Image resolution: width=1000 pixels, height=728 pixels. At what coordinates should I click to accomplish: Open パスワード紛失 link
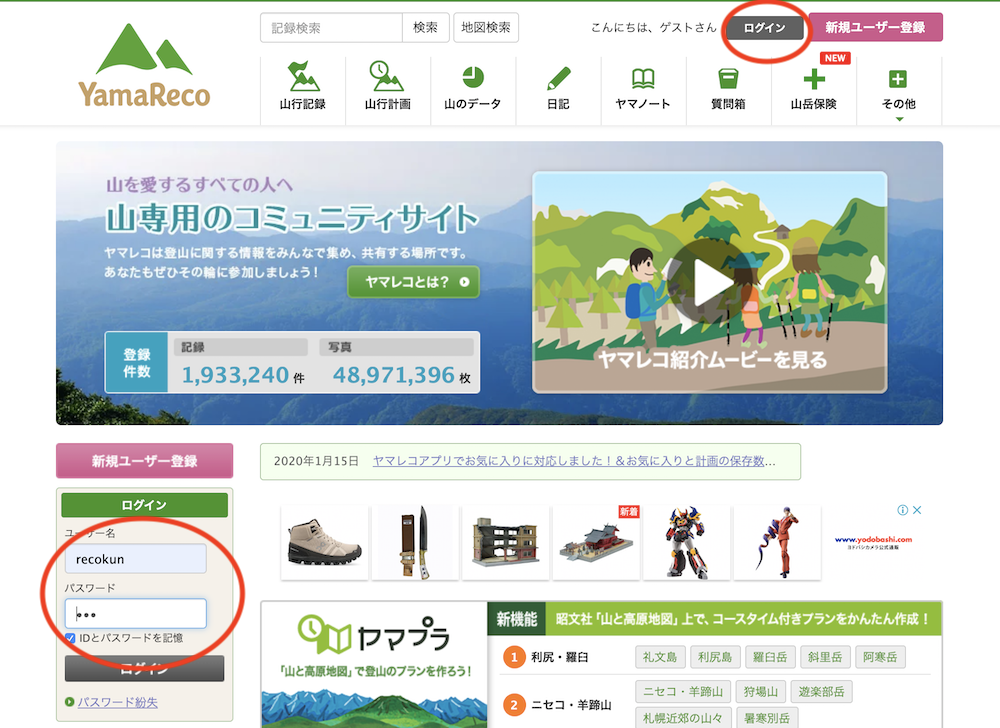(117, 702)
